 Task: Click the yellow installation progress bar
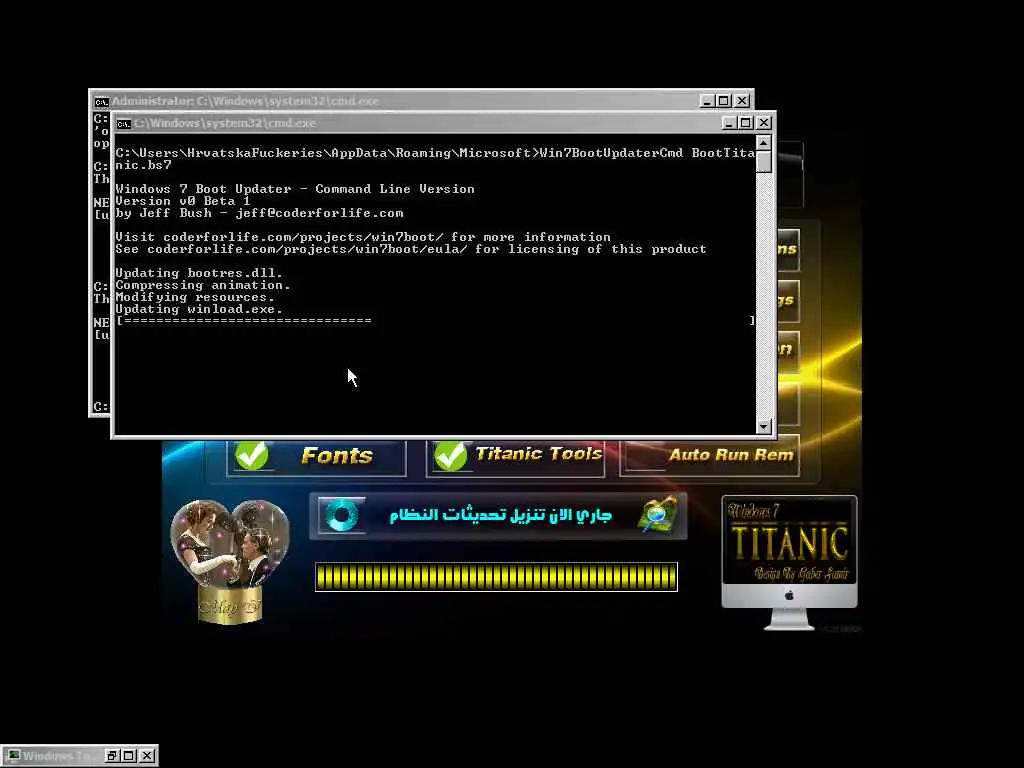click(x=496, y=577)
